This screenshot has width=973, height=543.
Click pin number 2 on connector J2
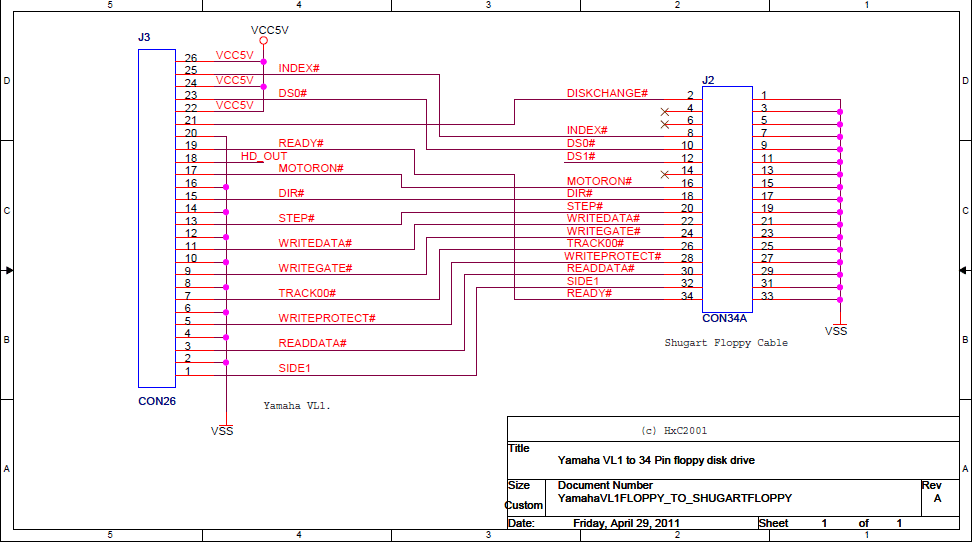pos(690,96)
